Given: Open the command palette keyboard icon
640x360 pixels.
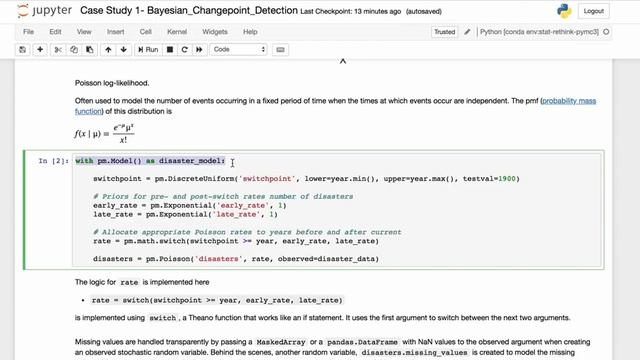Looking at the screenshot, I should coord(280,50).
